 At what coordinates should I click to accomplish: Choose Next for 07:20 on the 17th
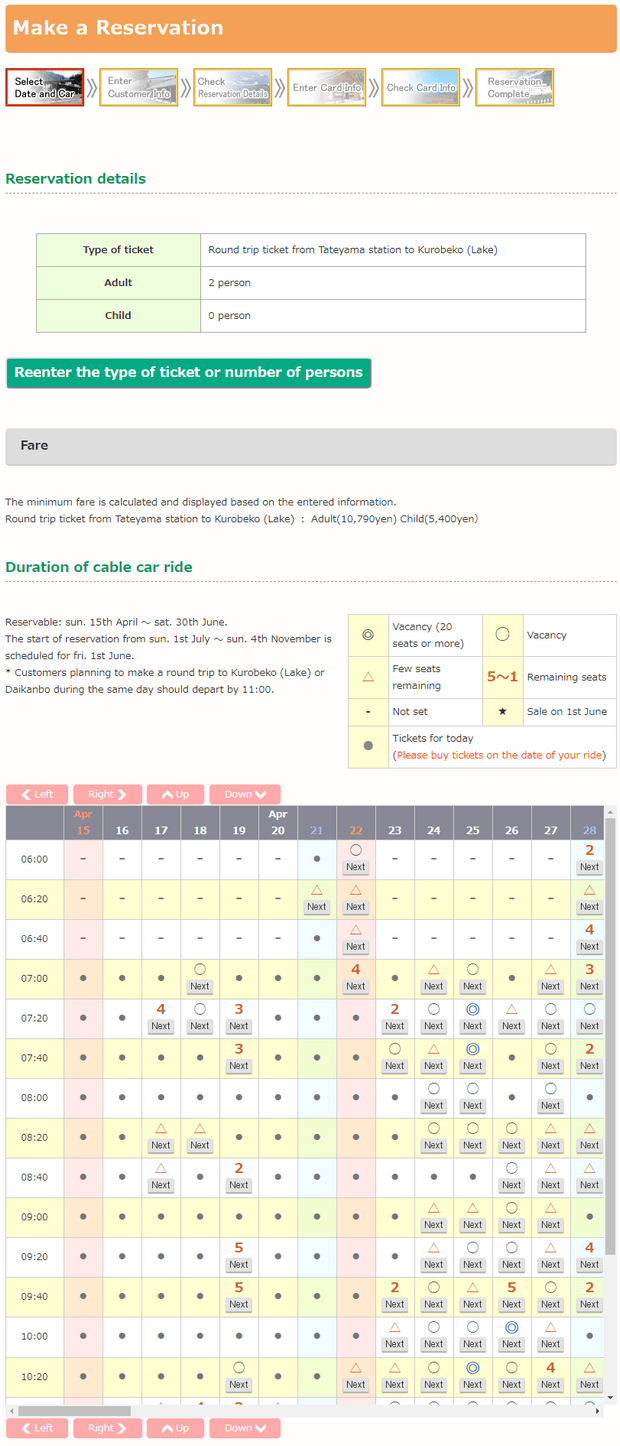(x=161, y=1026)
